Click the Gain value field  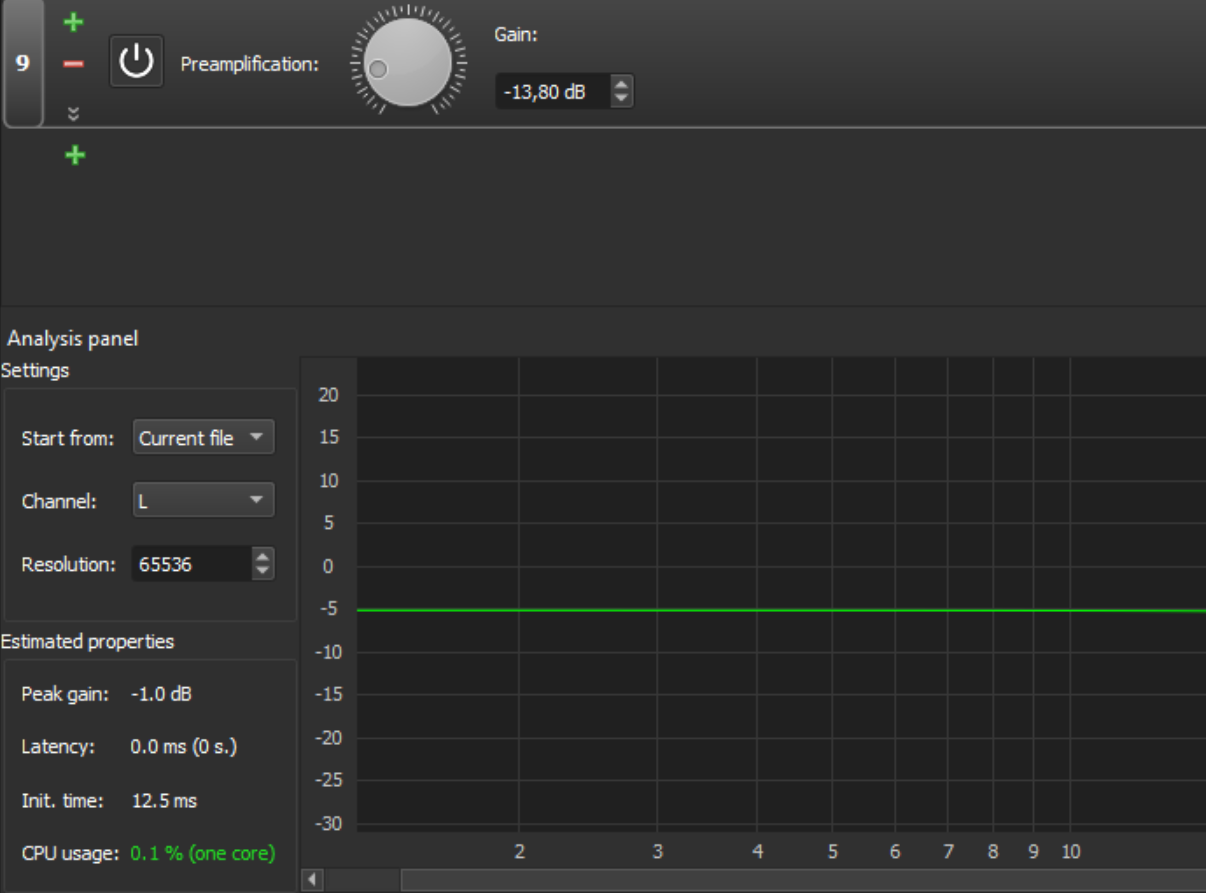[x=551, y=93]
